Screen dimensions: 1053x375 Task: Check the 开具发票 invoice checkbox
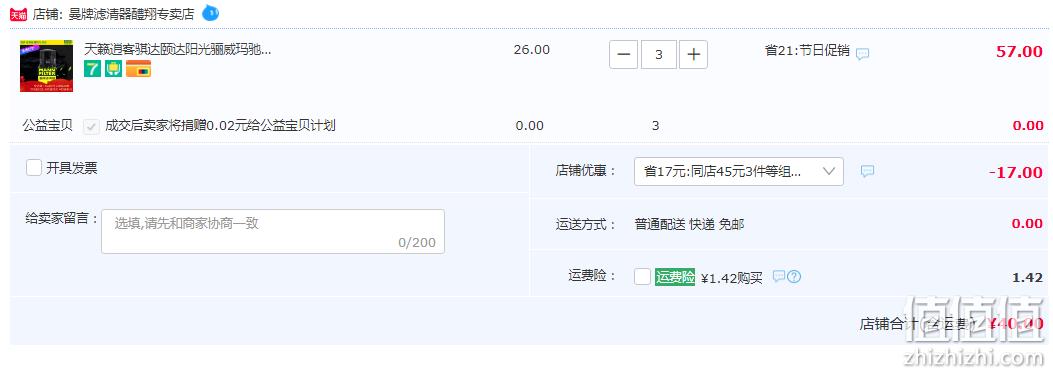pyautogui.click(x=34, y=167)
